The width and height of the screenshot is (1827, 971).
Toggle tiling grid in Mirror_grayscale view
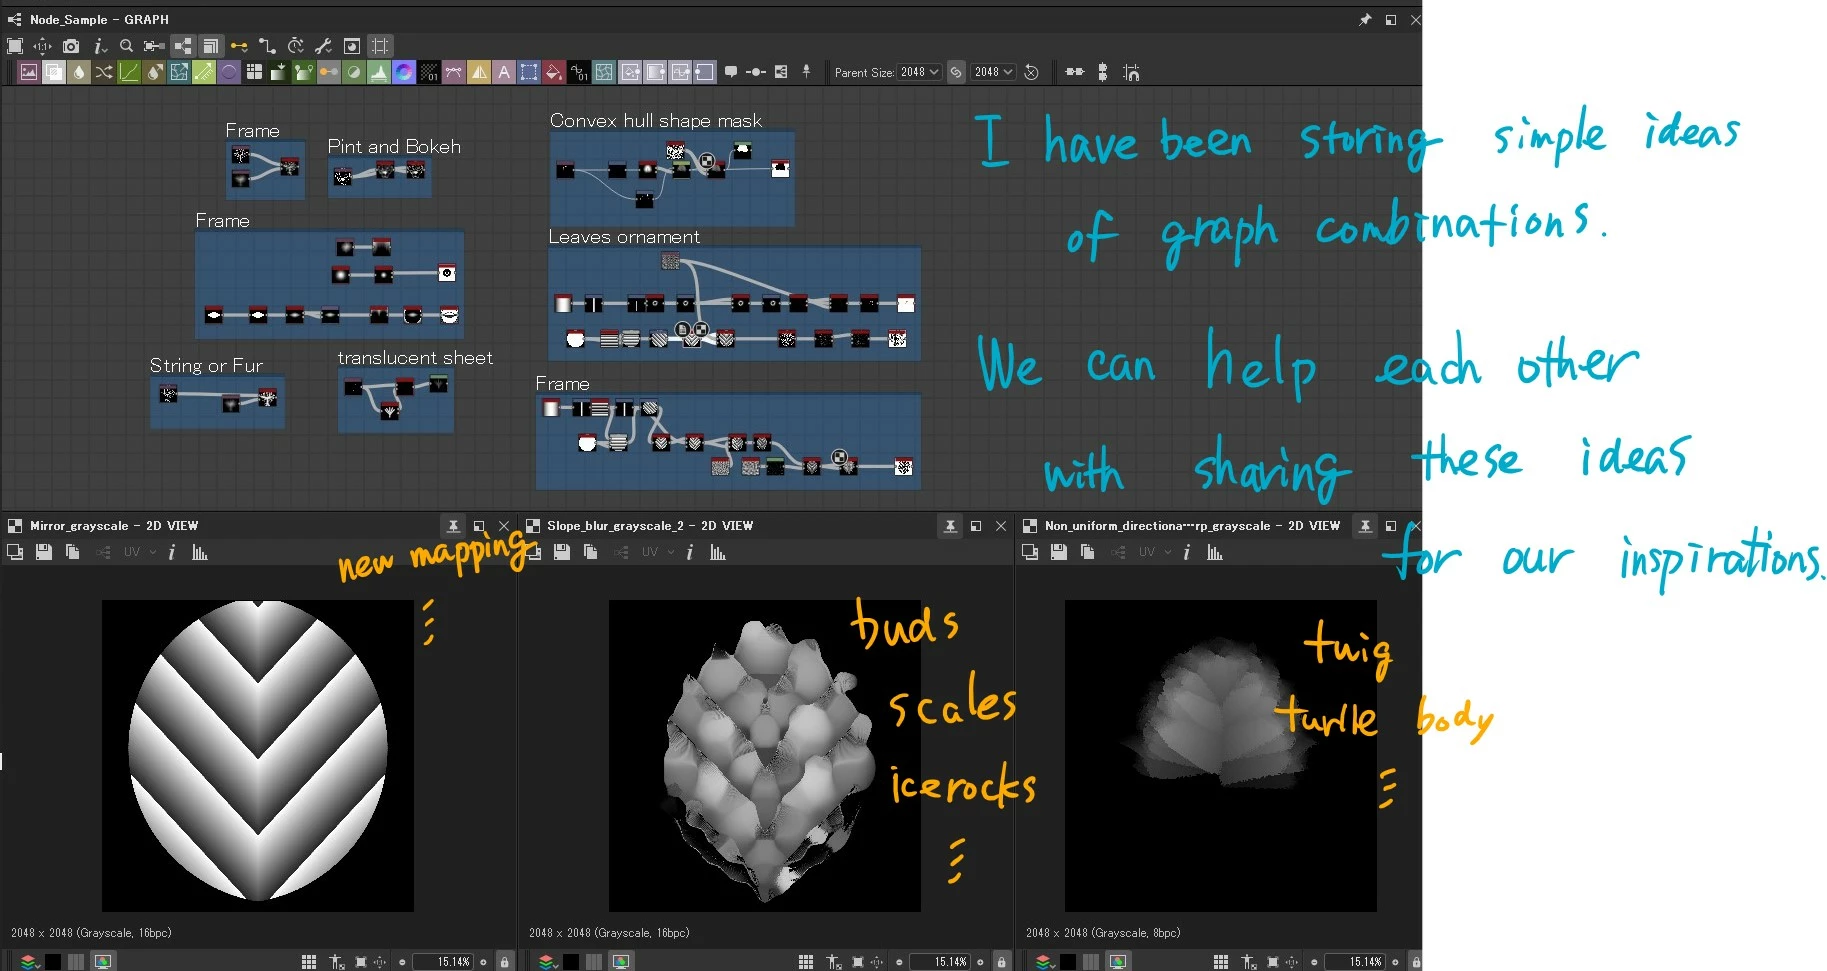309,962
